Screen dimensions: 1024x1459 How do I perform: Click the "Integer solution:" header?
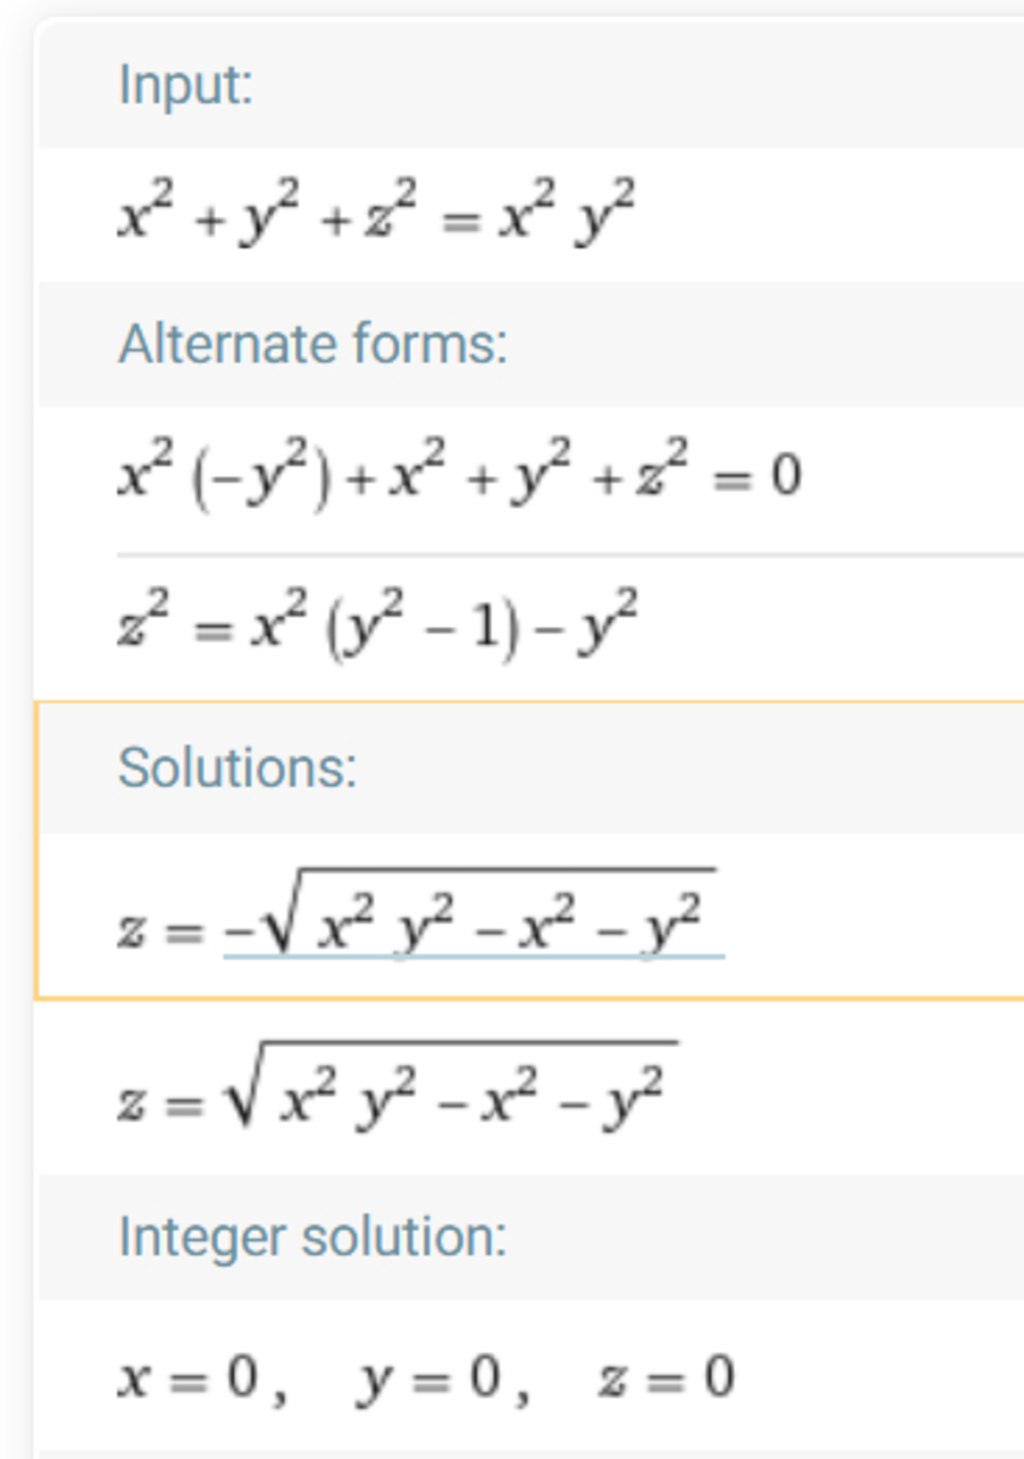point(312,1237)
